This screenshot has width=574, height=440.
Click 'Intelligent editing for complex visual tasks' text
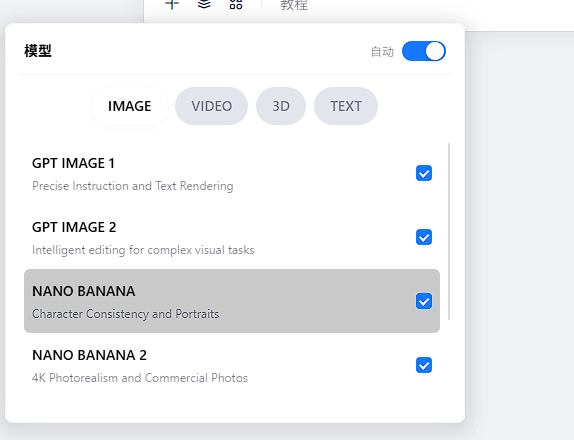click(x=143, y=250)
